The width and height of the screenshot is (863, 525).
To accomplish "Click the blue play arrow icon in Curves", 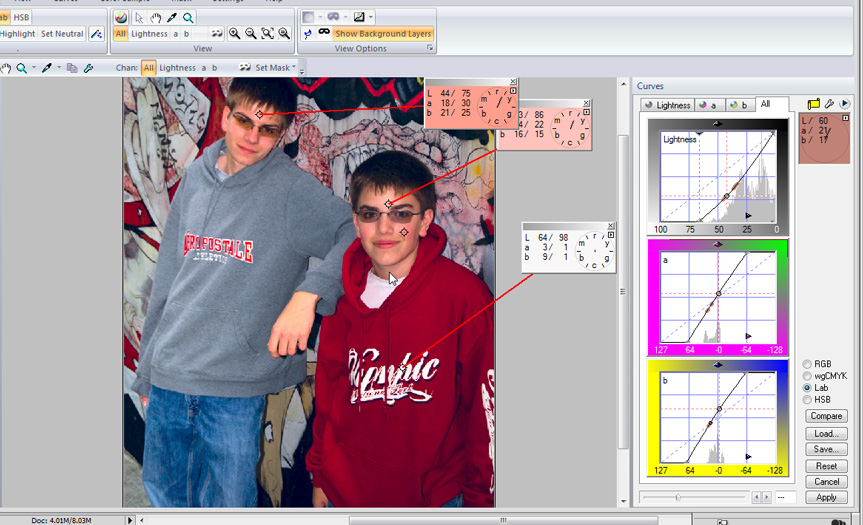I will click(x=845, y=103).
